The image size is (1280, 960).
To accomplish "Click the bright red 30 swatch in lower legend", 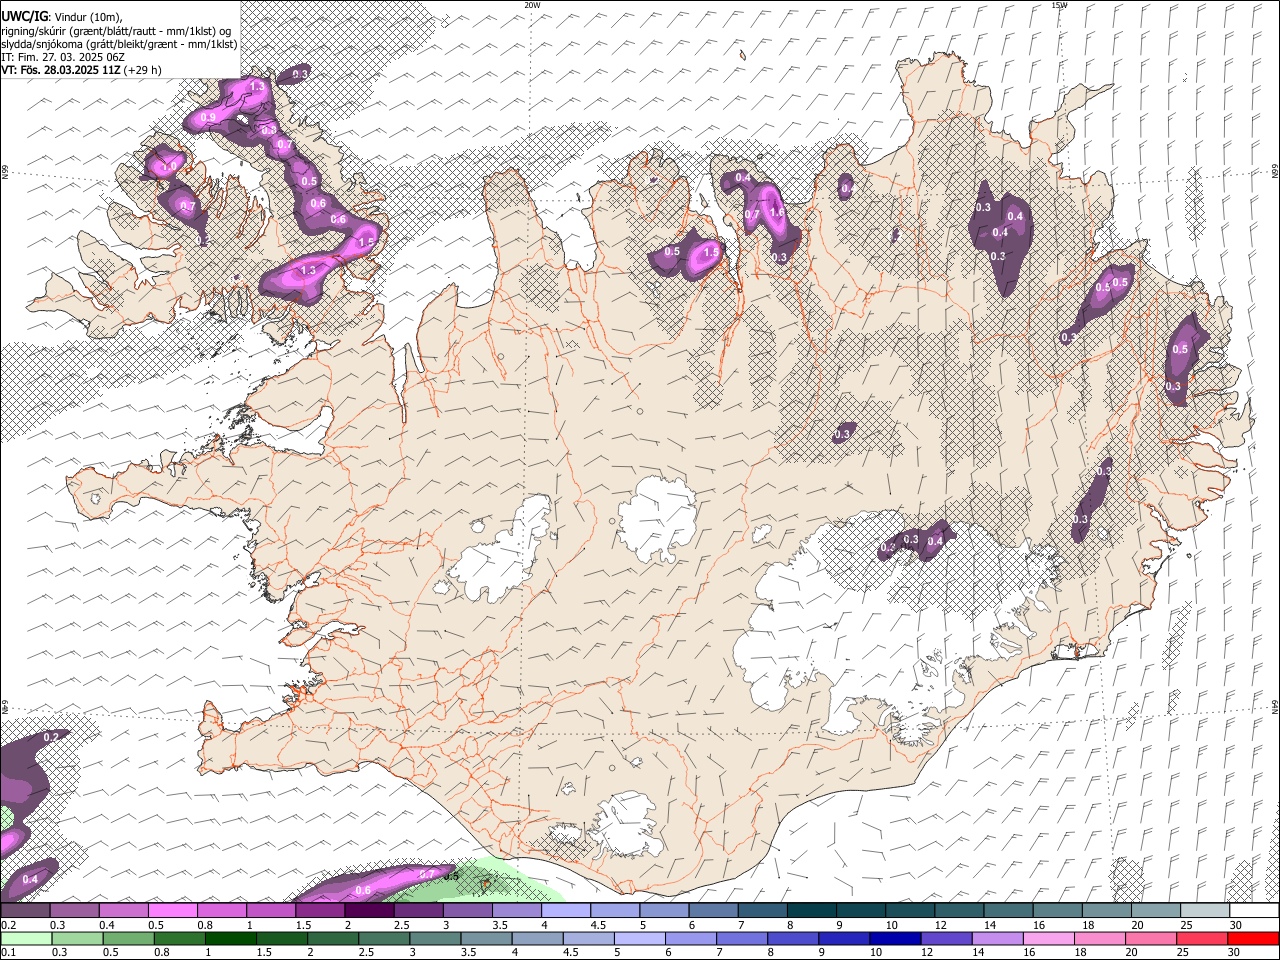I will (1254, 939).
